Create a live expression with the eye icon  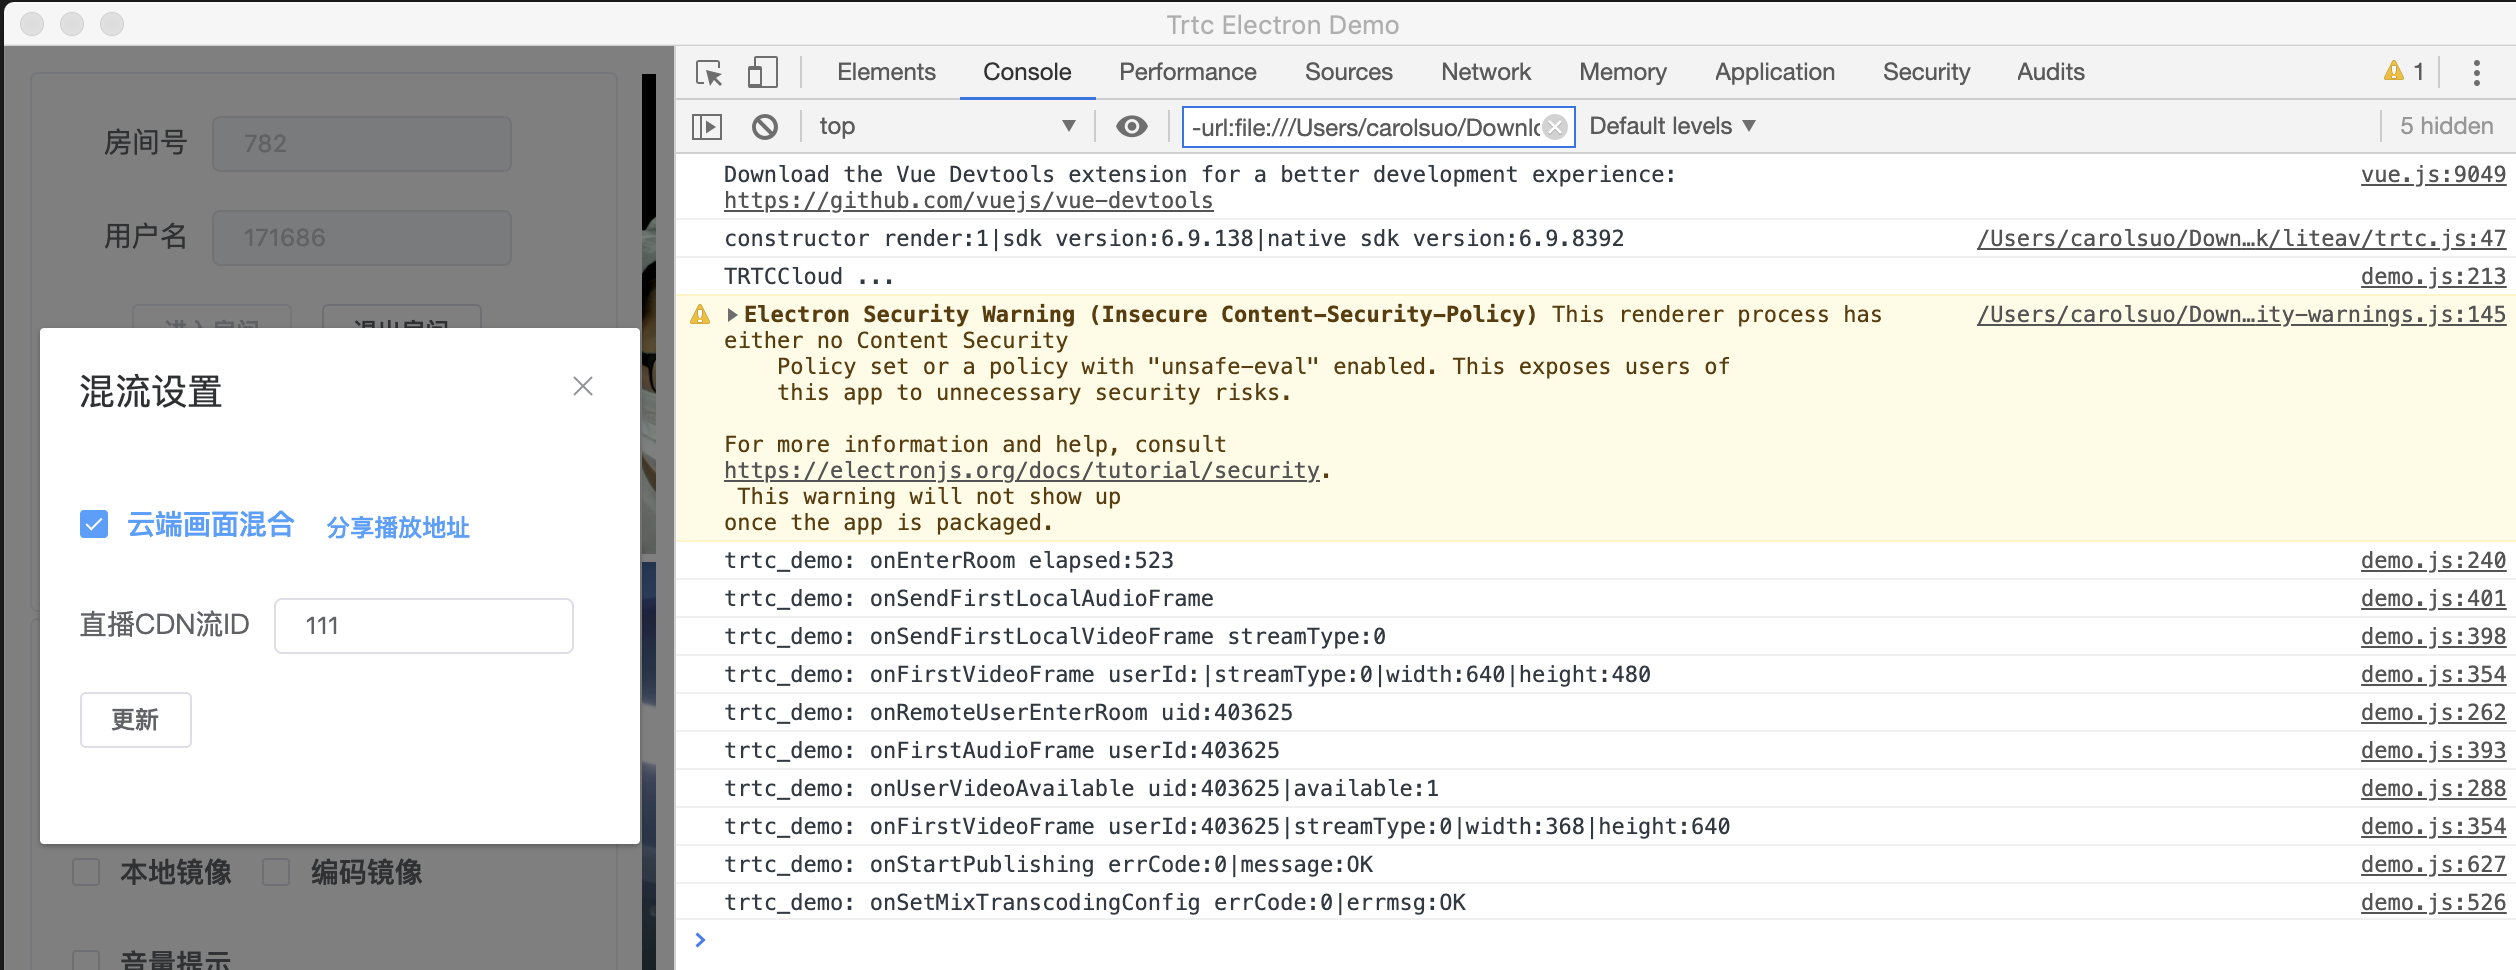[1132, 126]
